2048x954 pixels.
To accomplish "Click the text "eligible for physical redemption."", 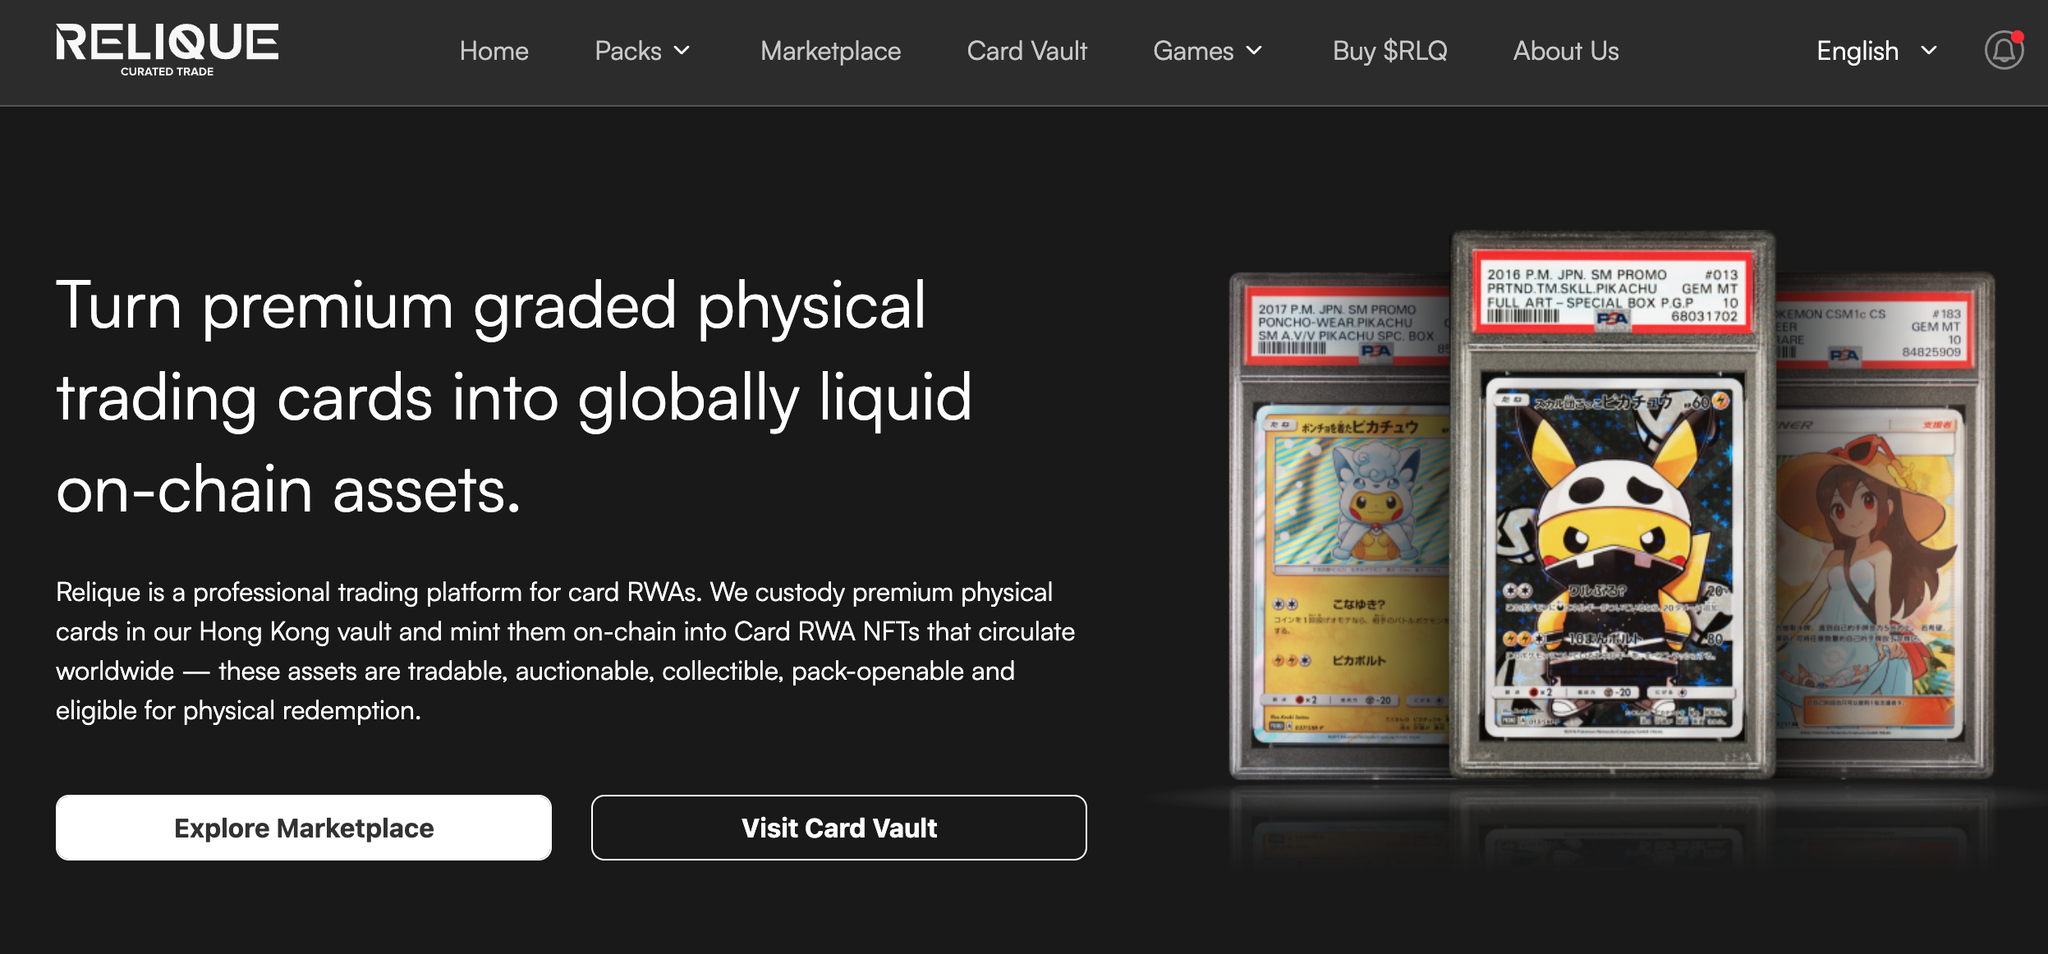I will pyautogui.click(x=238, y=710).
